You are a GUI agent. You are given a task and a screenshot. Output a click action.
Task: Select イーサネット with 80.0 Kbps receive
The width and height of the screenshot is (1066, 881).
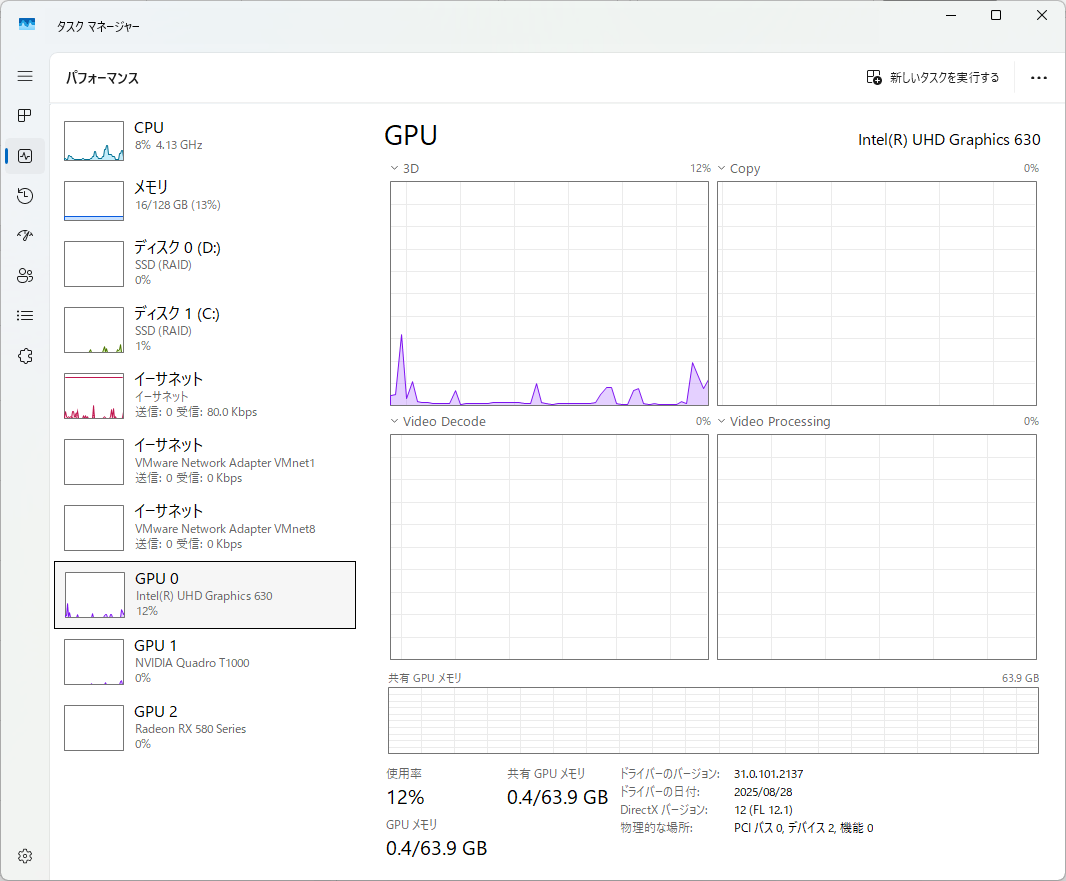(205, 395)
